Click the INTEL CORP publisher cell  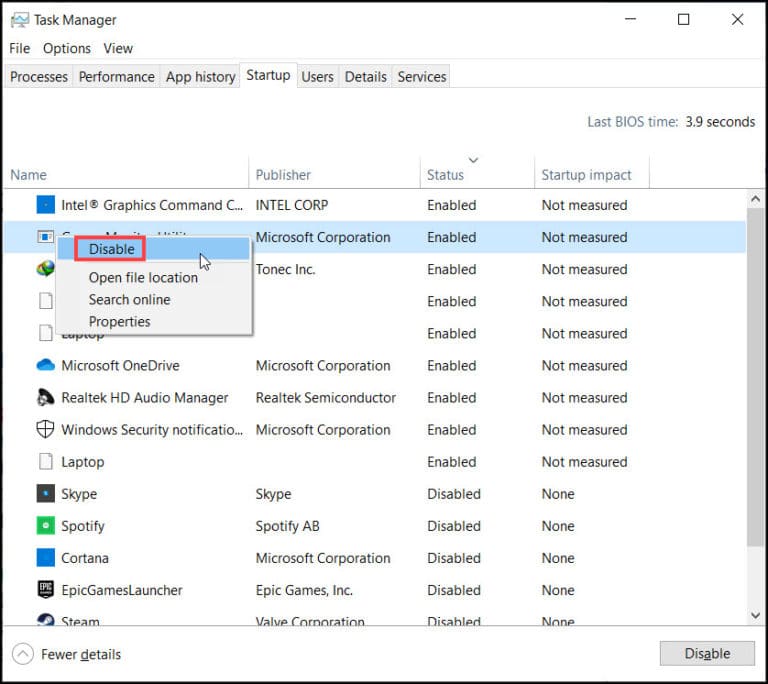pyautogui.click(x=292, y=205)
